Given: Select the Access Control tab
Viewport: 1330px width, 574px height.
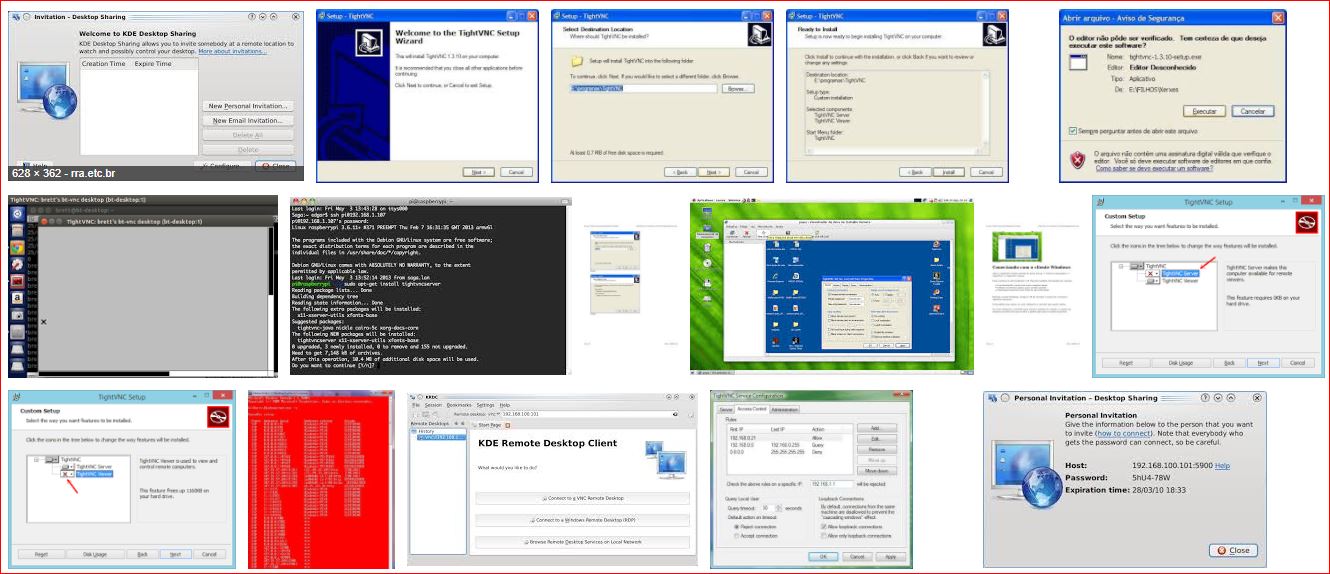Looking at the screenshot, I should [x=752, y=409].
